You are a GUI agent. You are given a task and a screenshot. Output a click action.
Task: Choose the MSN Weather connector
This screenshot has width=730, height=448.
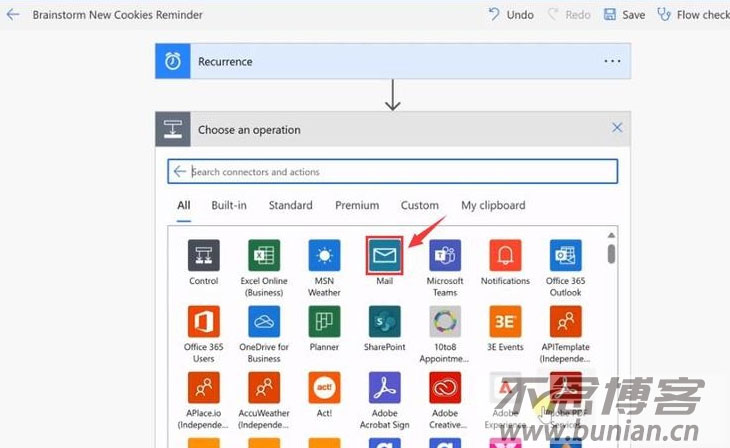(x=324, y=255)
